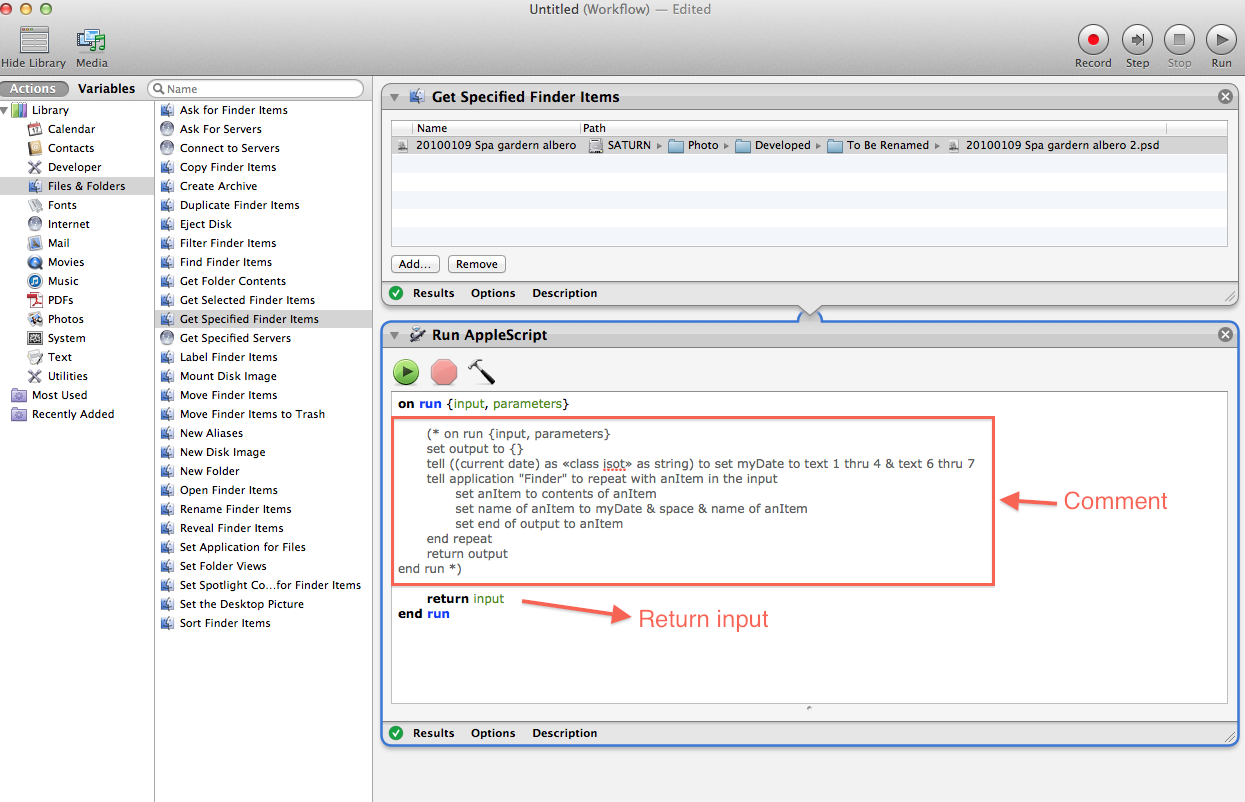The image size is (1245, 802).
Task: Click the 'return input' script line
Action: click(x=465, y=599)
